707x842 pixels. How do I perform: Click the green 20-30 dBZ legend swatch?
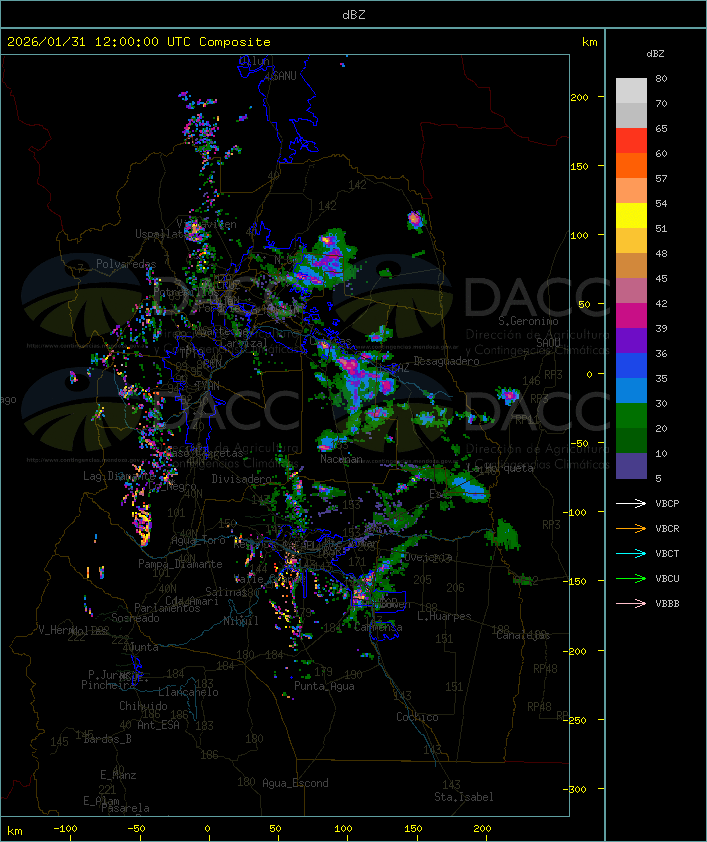coord(631,416)
